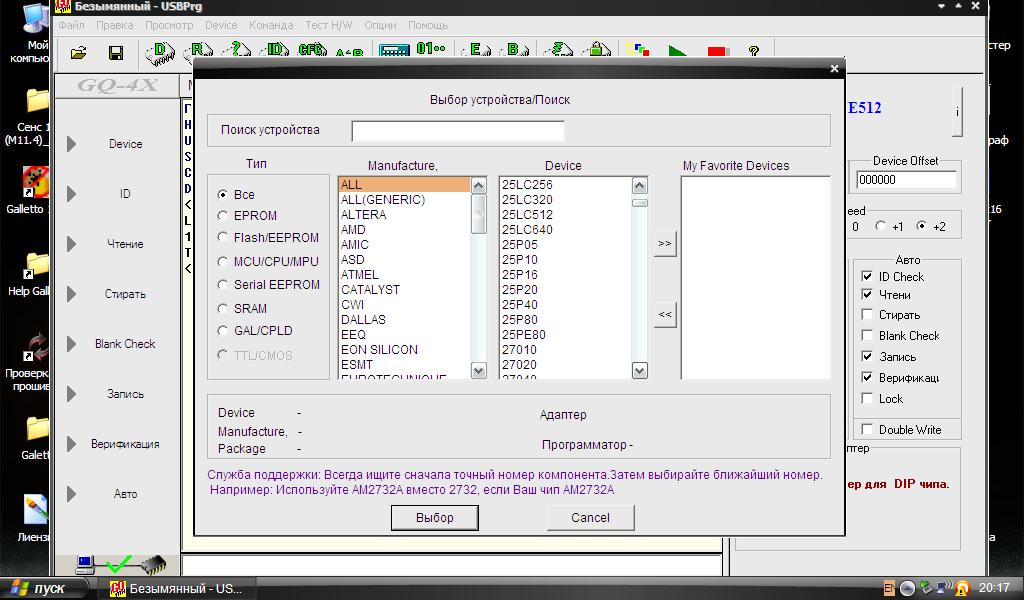This screenshot has height=600, width=1024.
Task: Select the Flash/EEPROM type radio button
Action: (223, 237)
